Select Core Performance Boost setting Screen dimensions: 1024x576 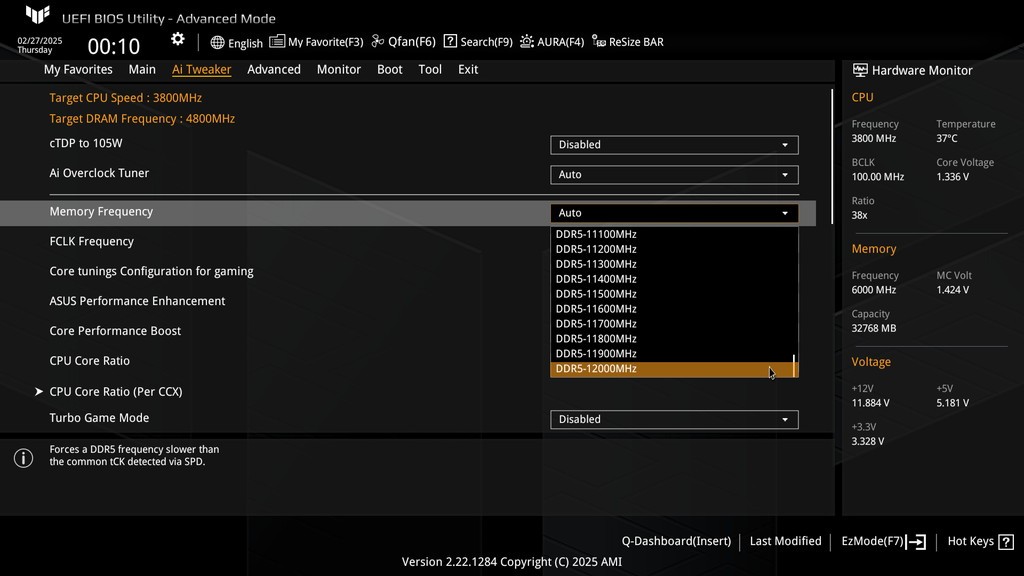tap(115, 330)
